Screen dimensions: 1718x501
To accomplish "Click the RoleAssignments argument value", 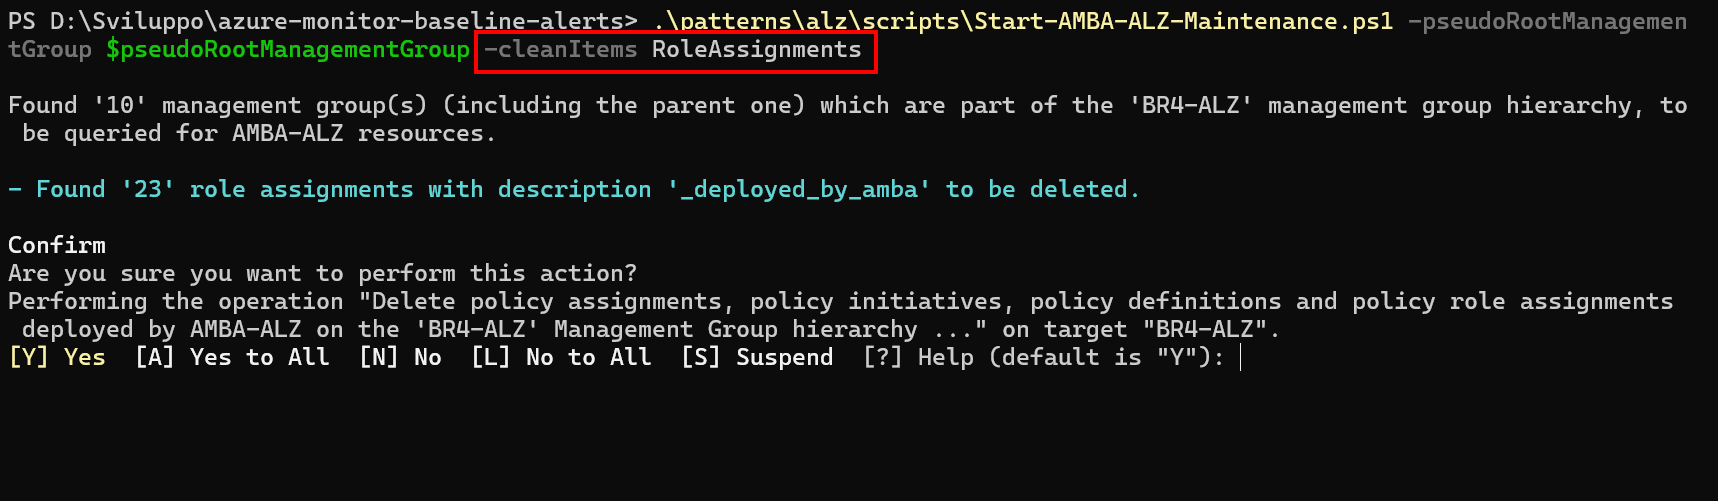I will click(x=756, y=50).
